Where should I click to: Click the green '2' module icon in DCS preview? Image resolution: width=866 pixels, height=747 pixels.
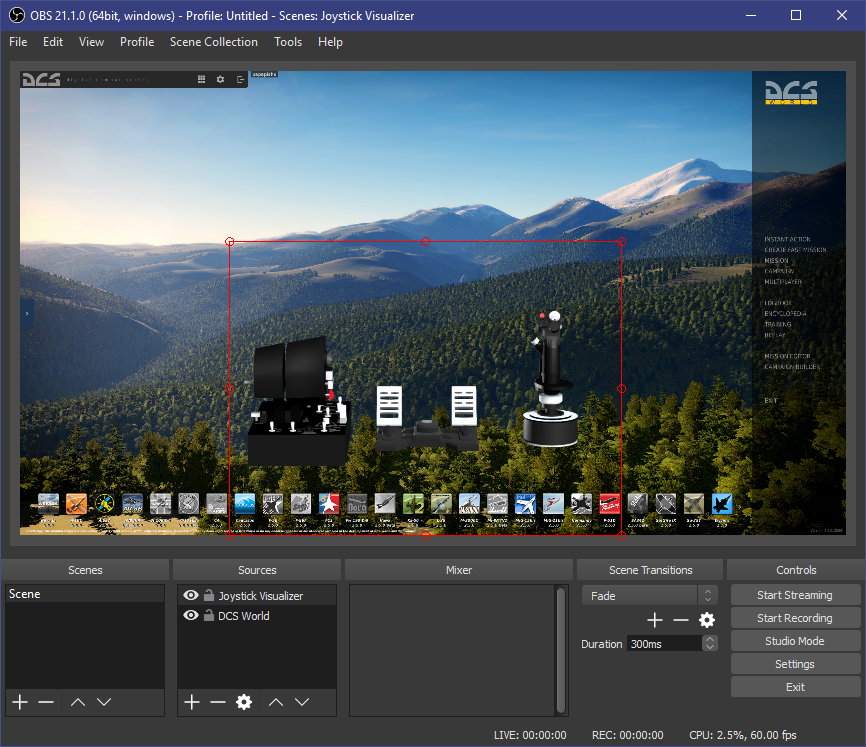tap(413, 504)
